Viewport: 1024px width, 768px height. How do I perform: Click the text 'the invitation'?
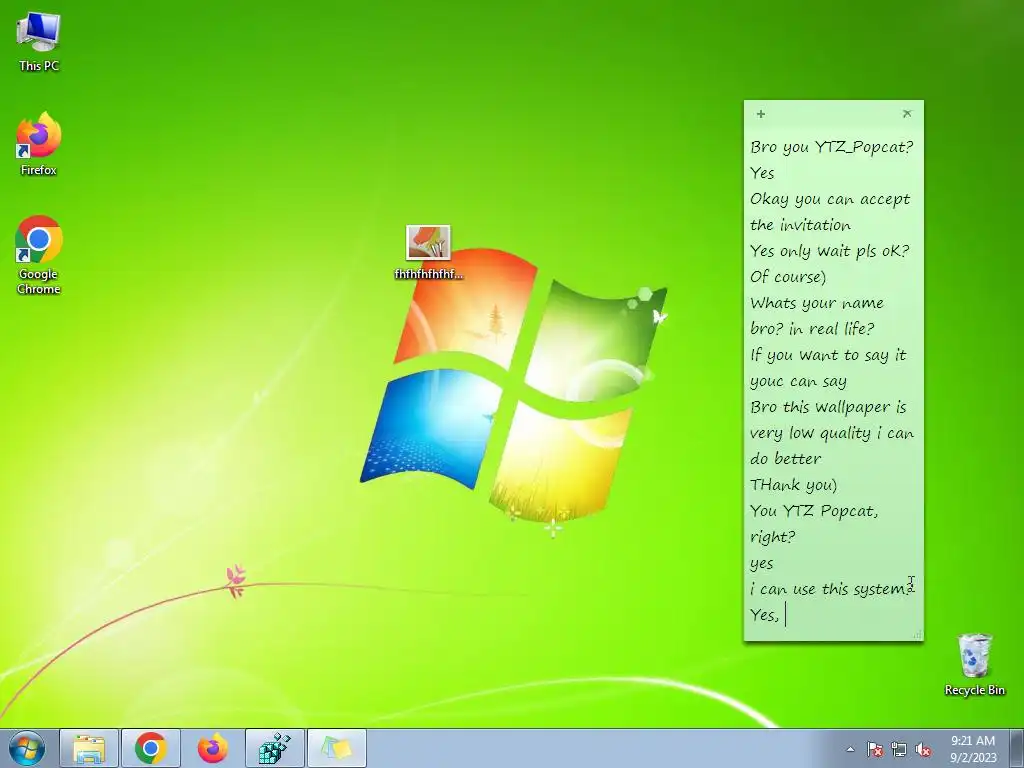(x=801, y=225)
